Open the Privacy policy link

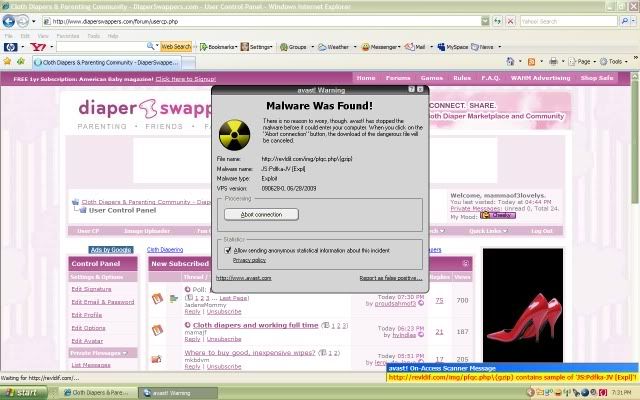[249, 260]
